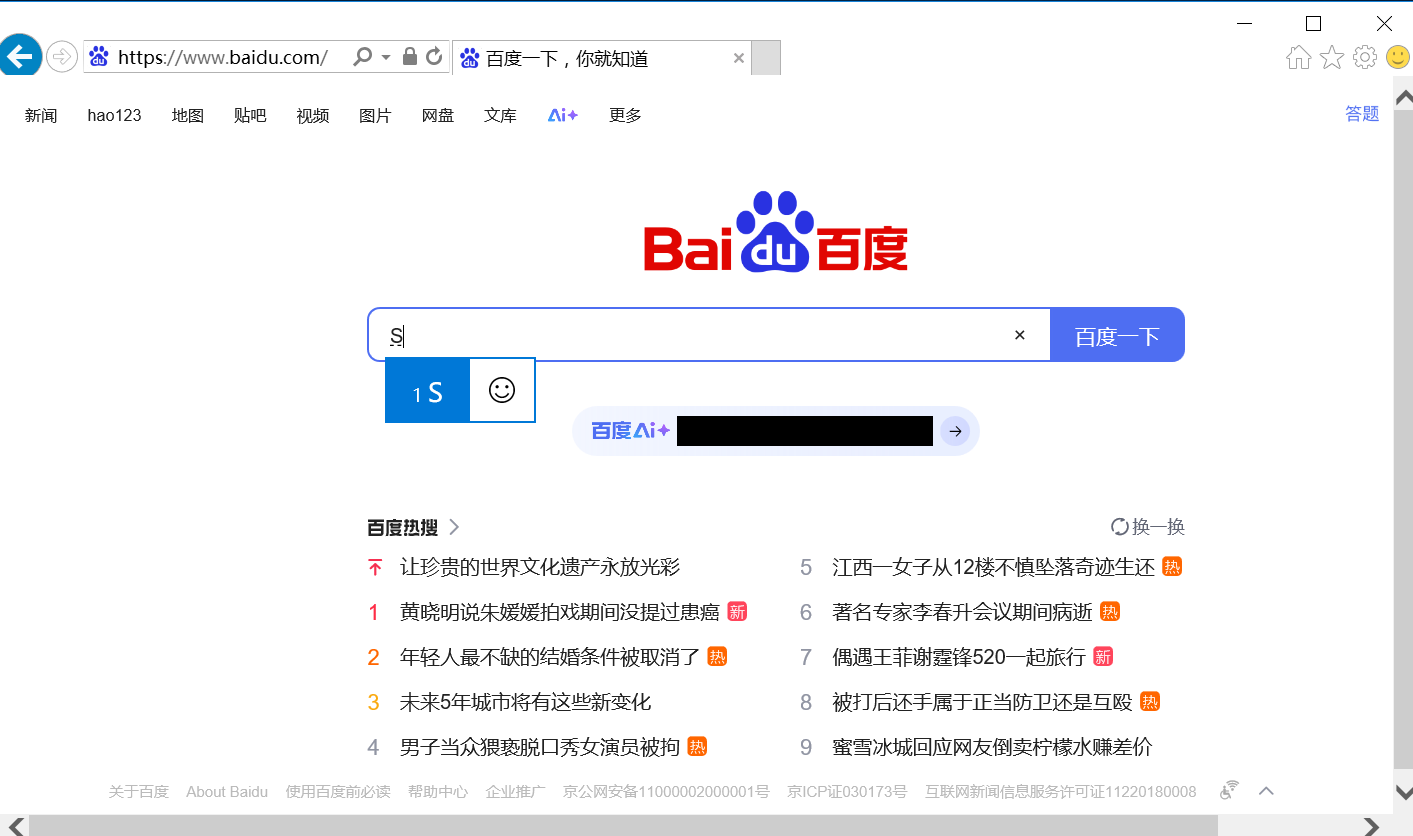Open 京ICP证030173号 footer link
The width and height of the screenshot is (1413, 836).
point(847,791)
